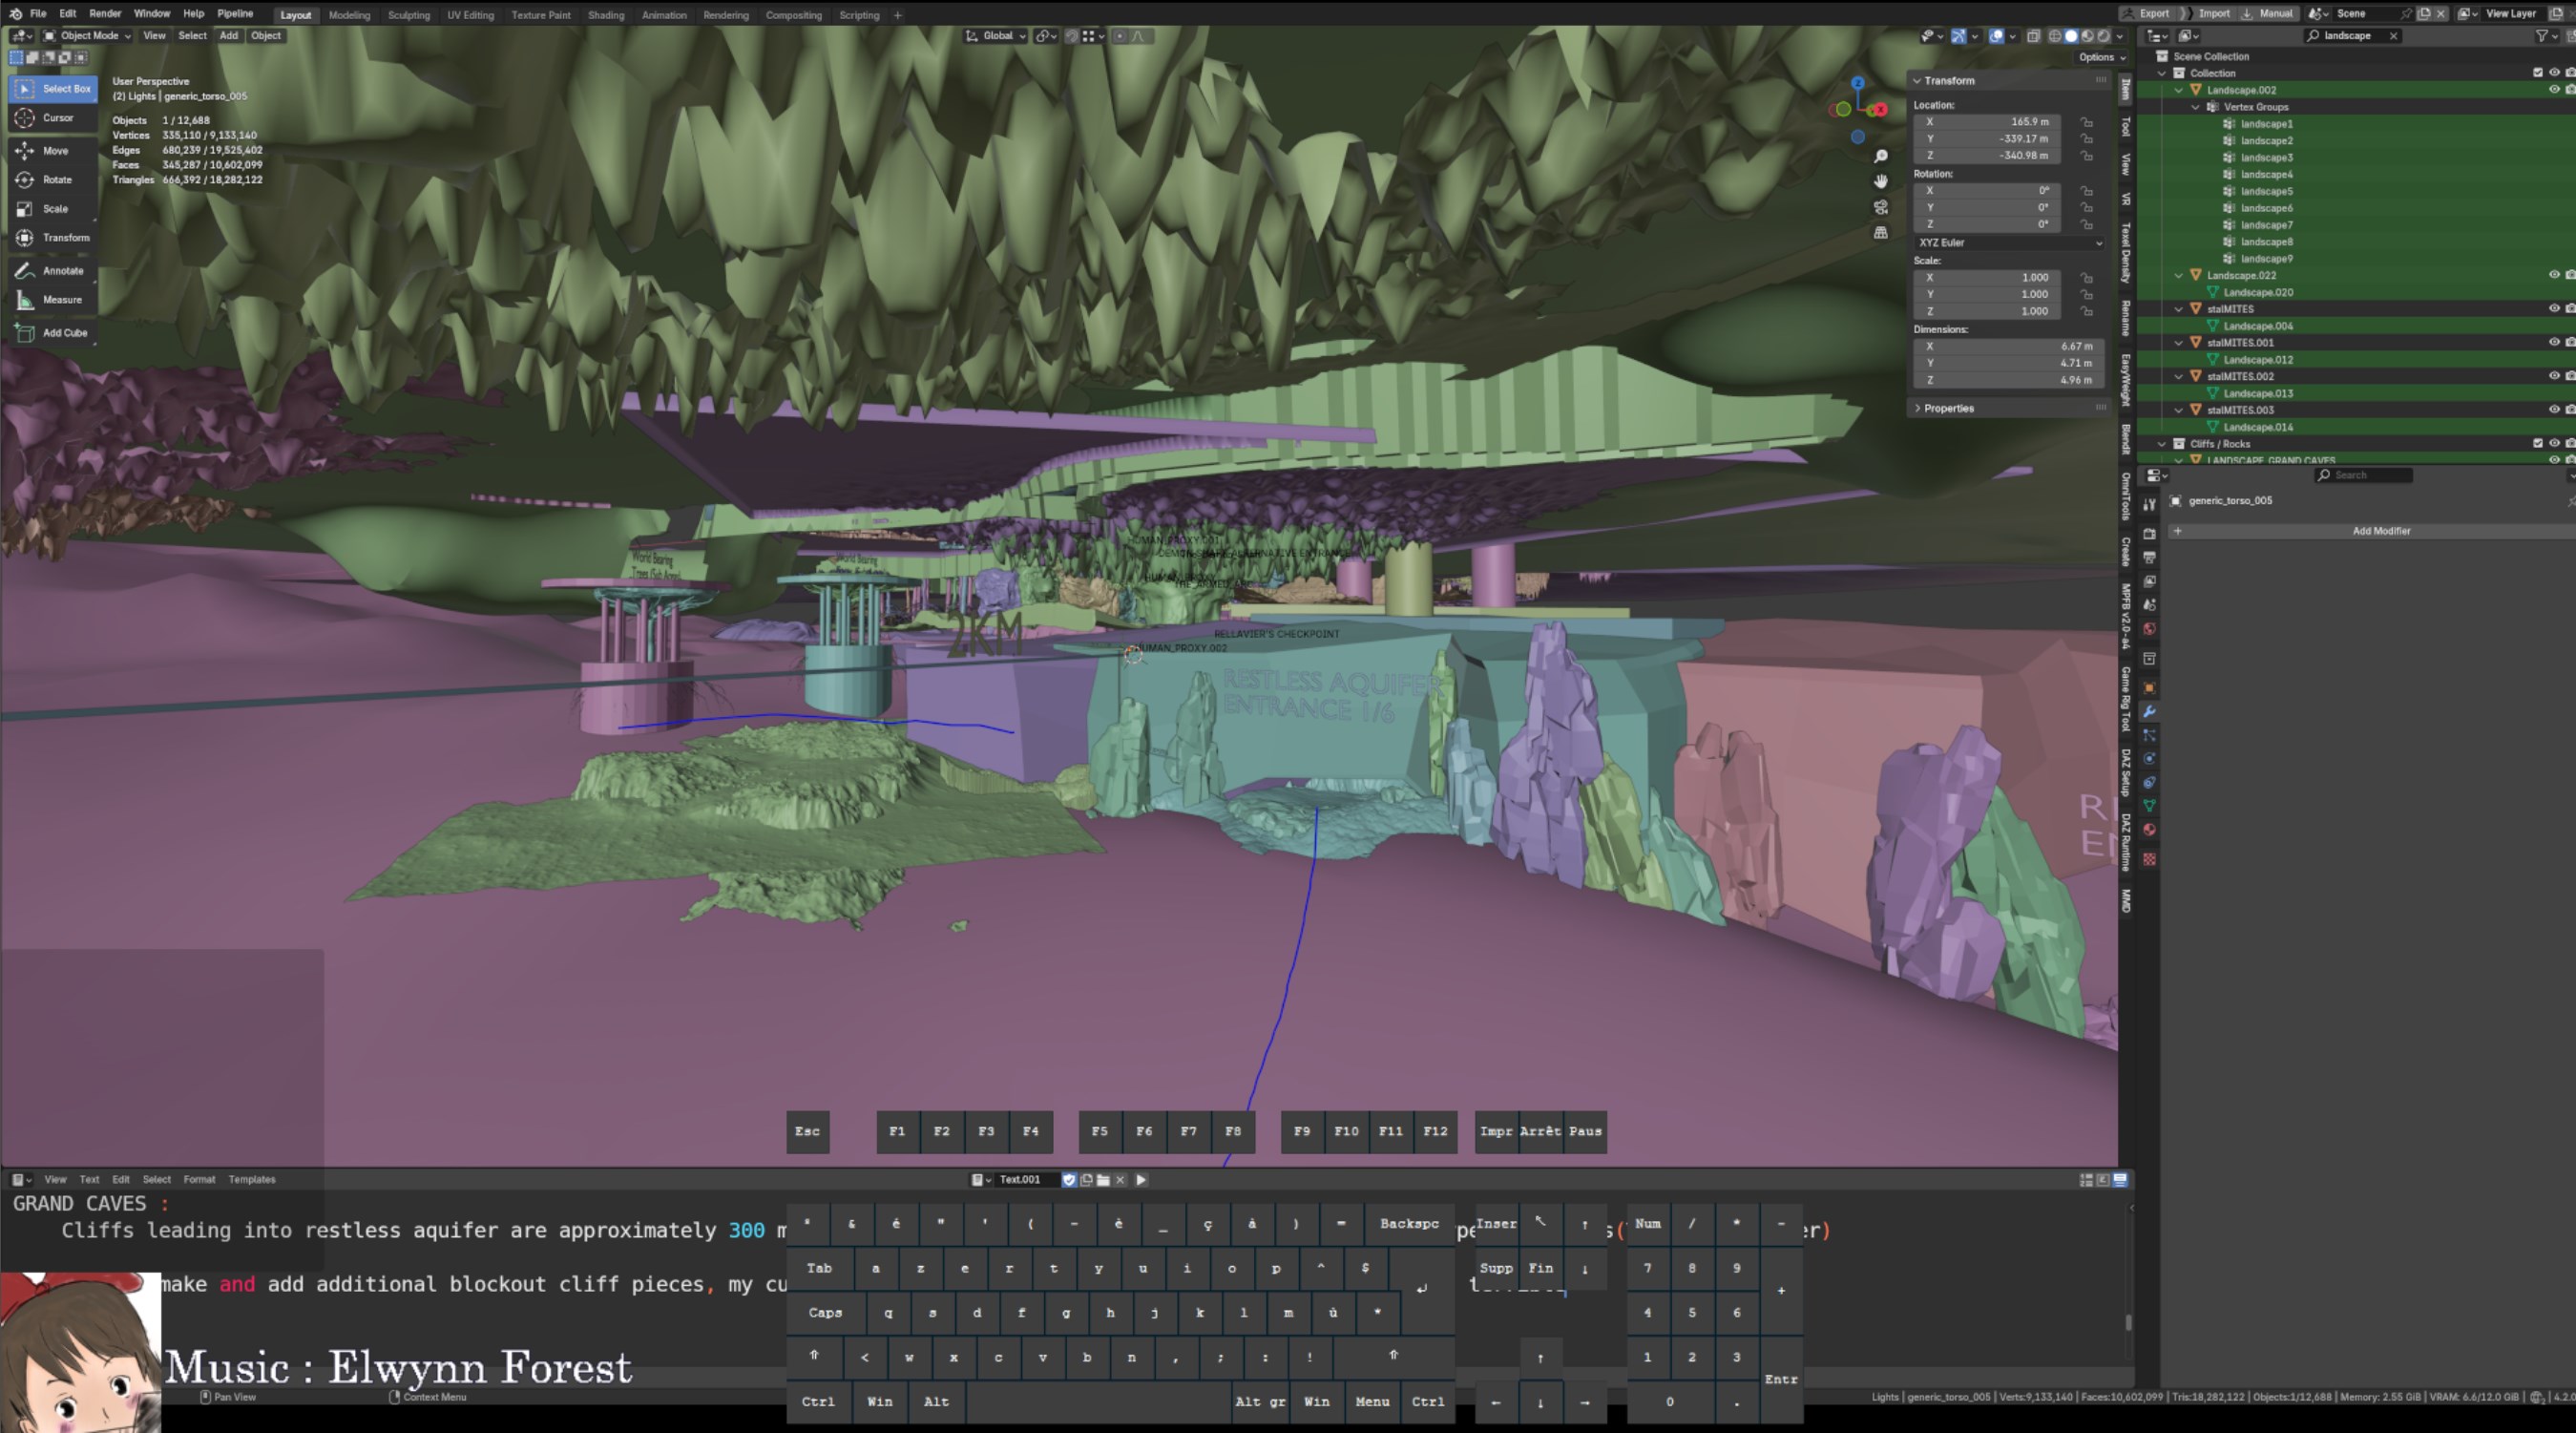The height and width of the screenshot is (1433, 2576).
Task: Switch to UV Editing workspace tab
Action: click(470, 15)
